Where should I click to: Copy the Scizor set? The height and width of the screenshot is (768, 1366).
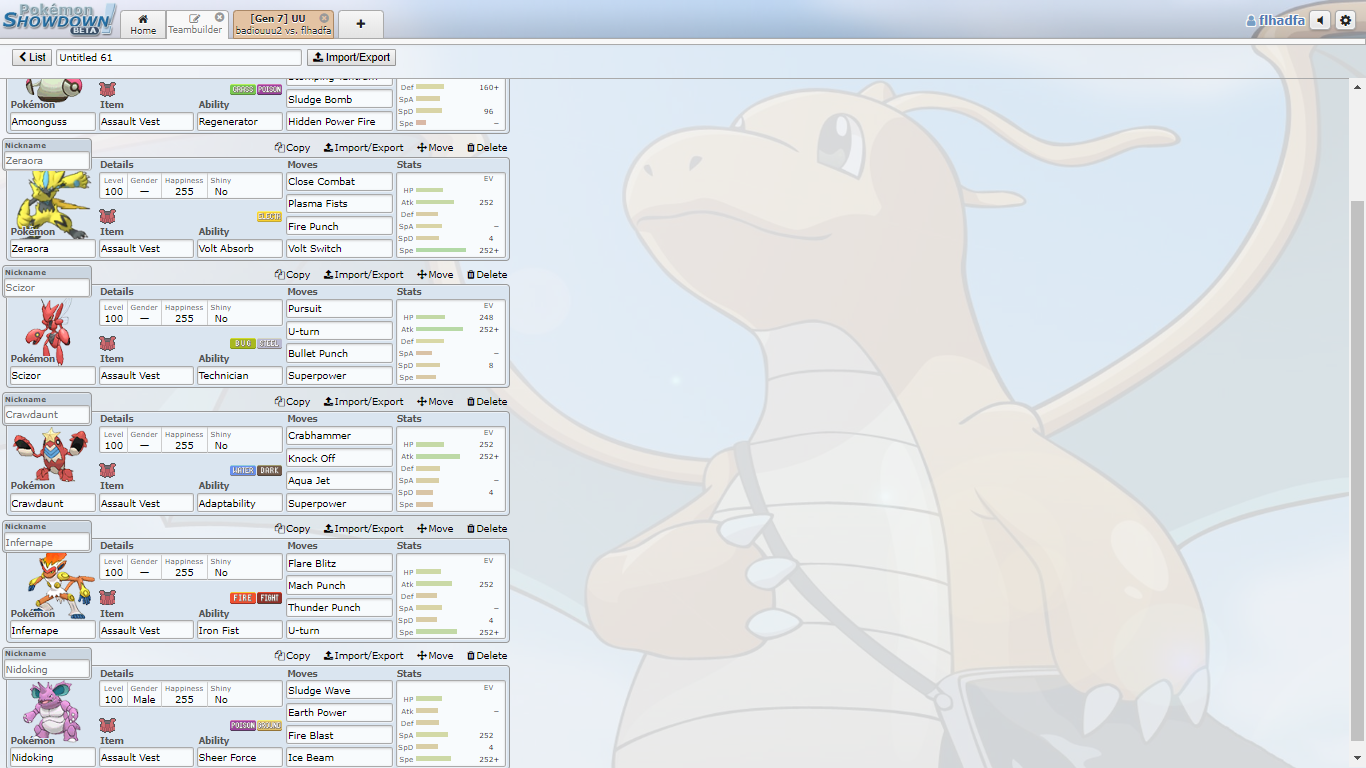pos(292,275)
